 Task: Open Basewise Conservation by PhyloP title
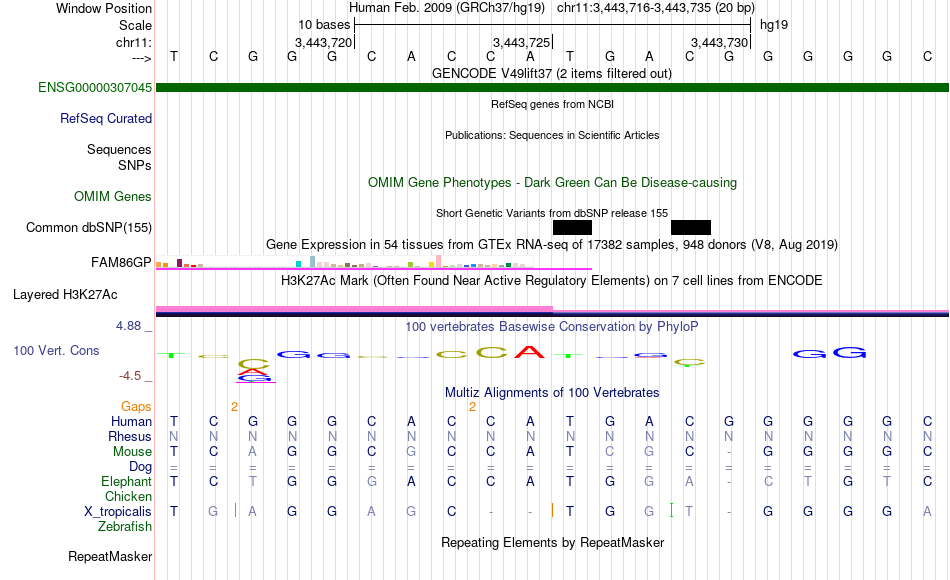coord(552,327)
